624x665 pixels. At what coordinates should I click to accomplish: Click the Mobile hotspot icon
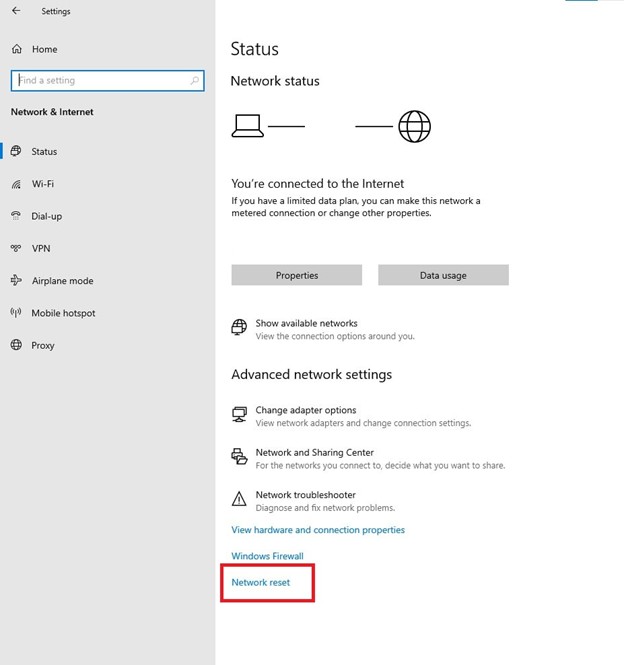16,313
